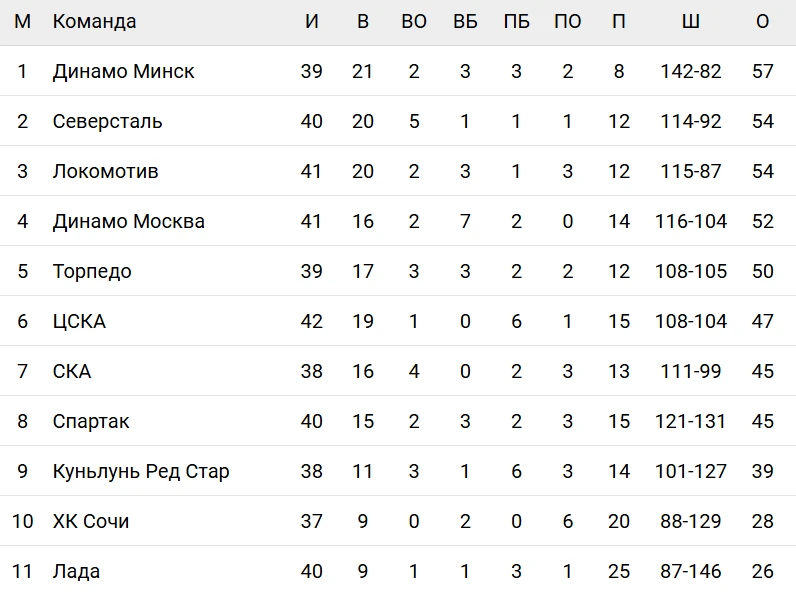The image size is (796, 592).
Task: Select the Локомотив team name
Action: 105,172
